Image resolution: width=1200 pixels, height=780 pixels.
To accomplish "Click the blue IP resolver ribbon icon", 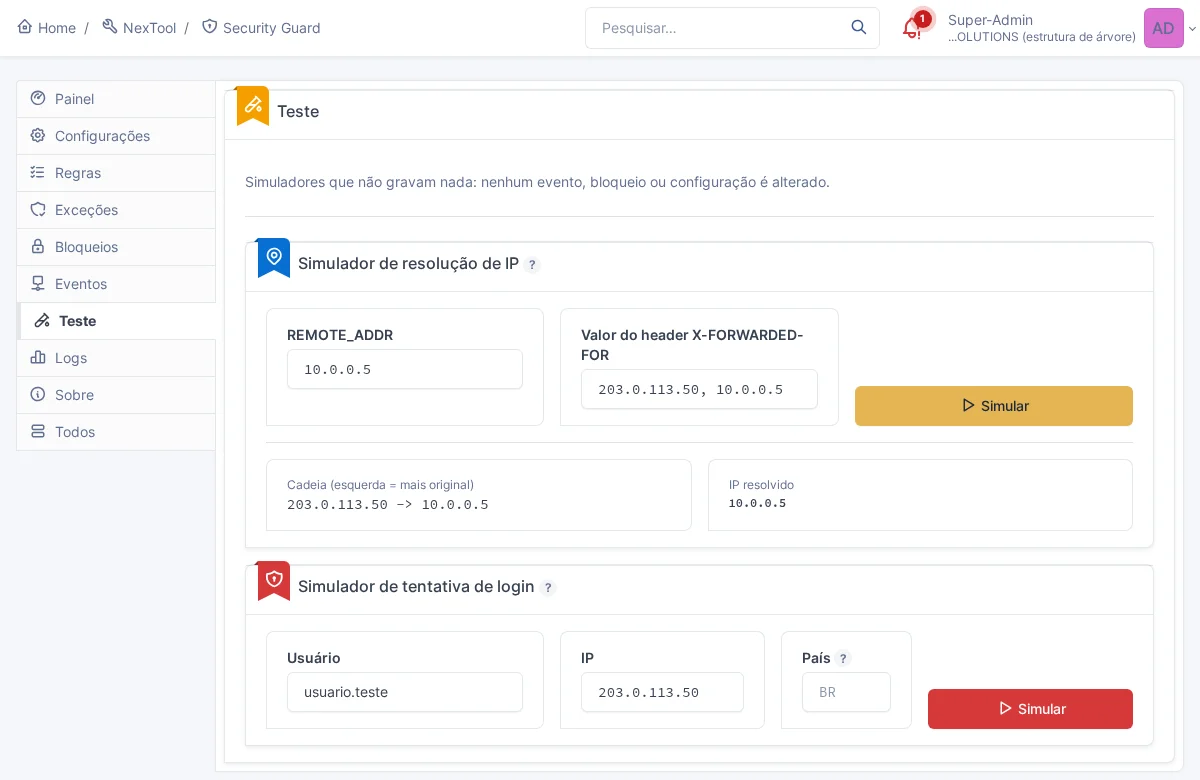I will tap(274, 257).
